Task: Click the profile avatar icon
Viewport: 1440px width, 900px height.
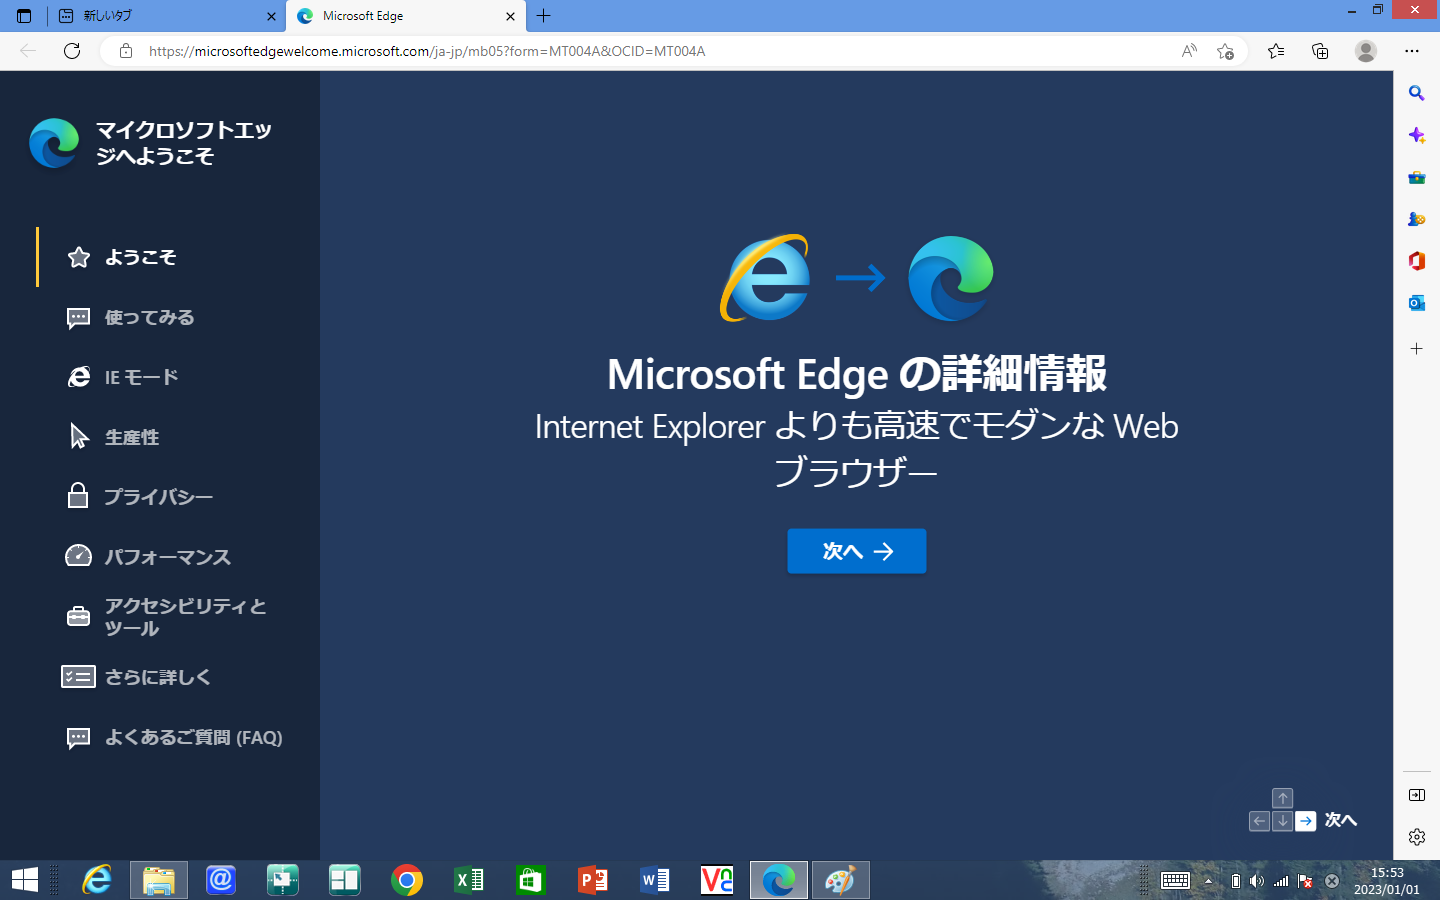Action: click(x=1366, y=51)
